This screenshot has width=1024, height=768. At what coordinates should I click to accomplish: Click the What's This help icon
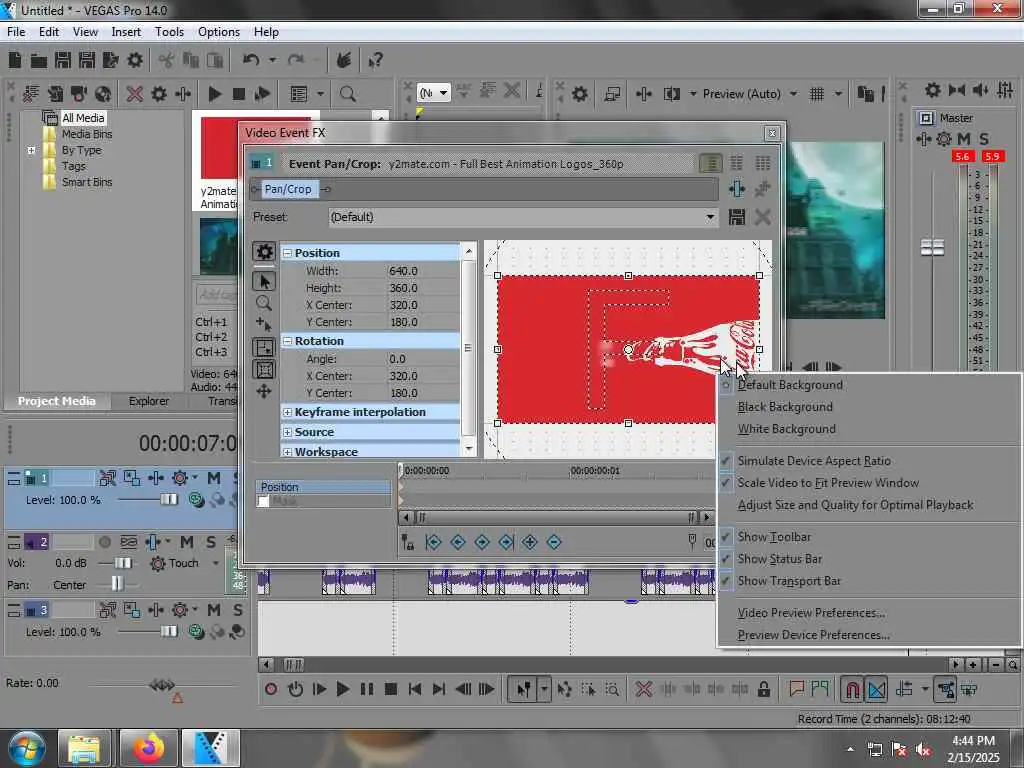click(375, 61)
